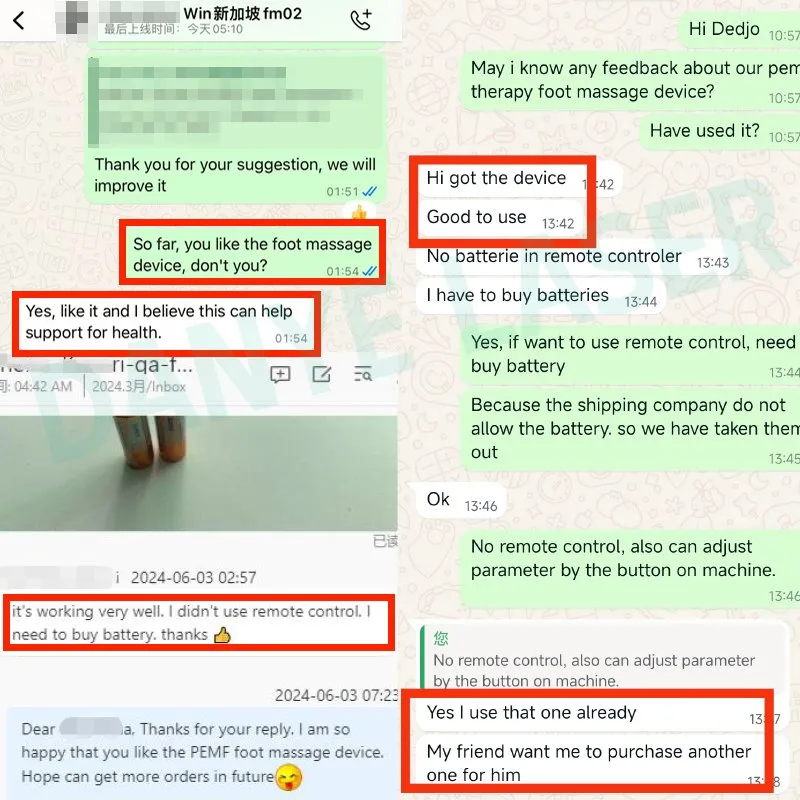Open the blurred contact avatar
The width and height of the screenshot is (800, 800).
(73, 18)
